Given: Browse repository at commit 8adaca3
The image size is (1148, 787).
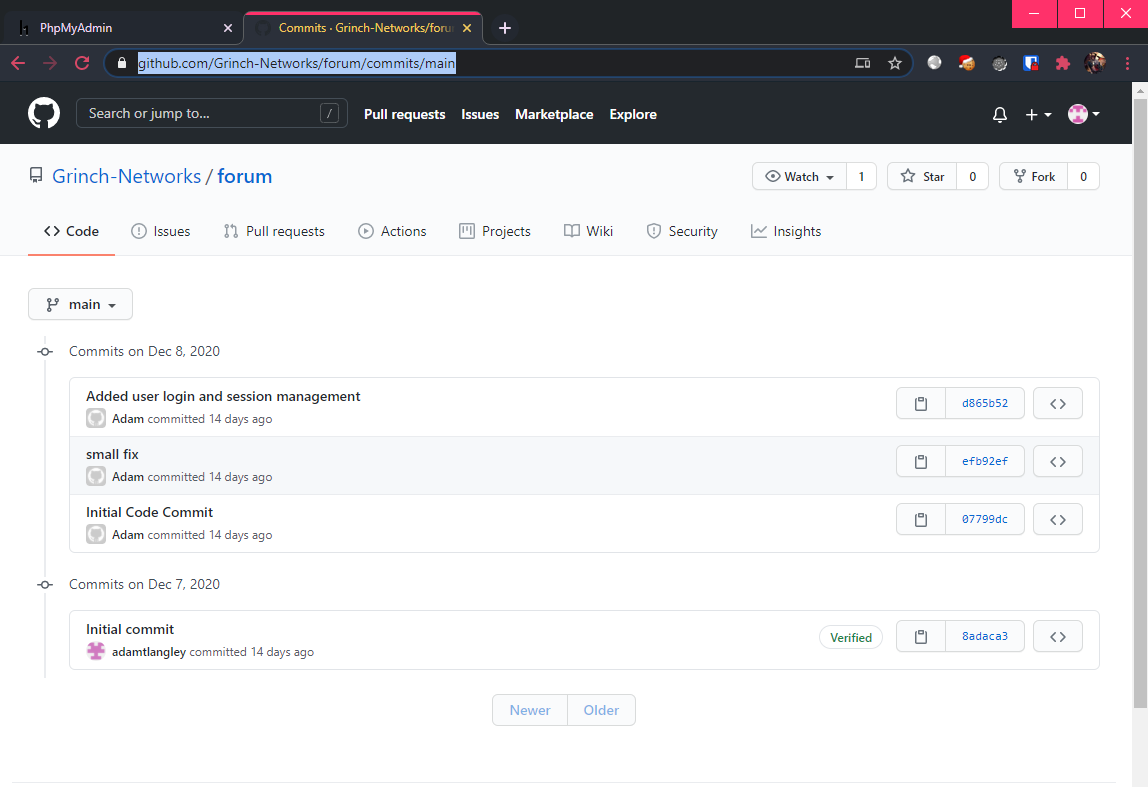Looking at the screenshot, I should tap(1057, 636).
